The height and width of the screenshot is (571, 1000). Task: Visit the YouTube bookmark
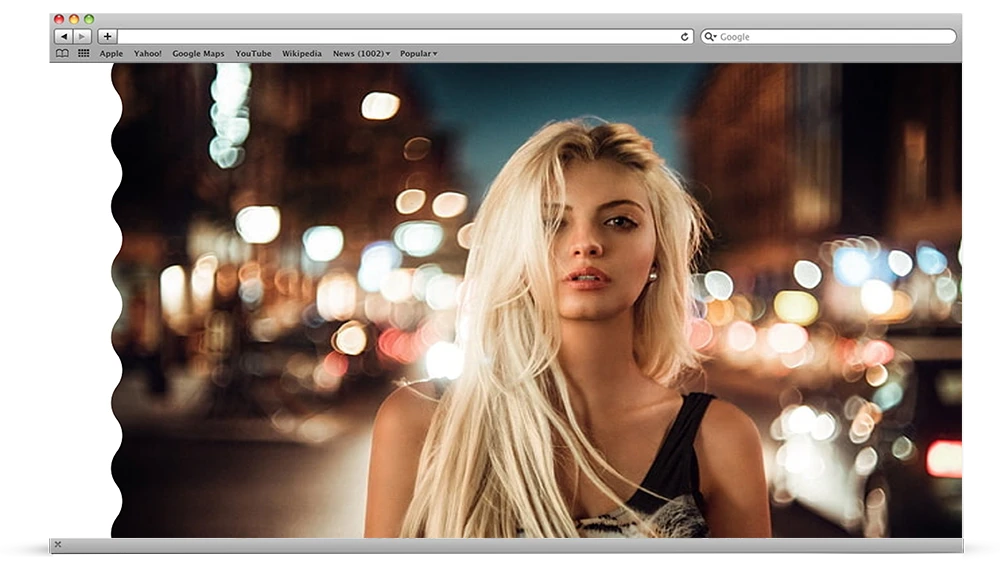click(253, 54)
